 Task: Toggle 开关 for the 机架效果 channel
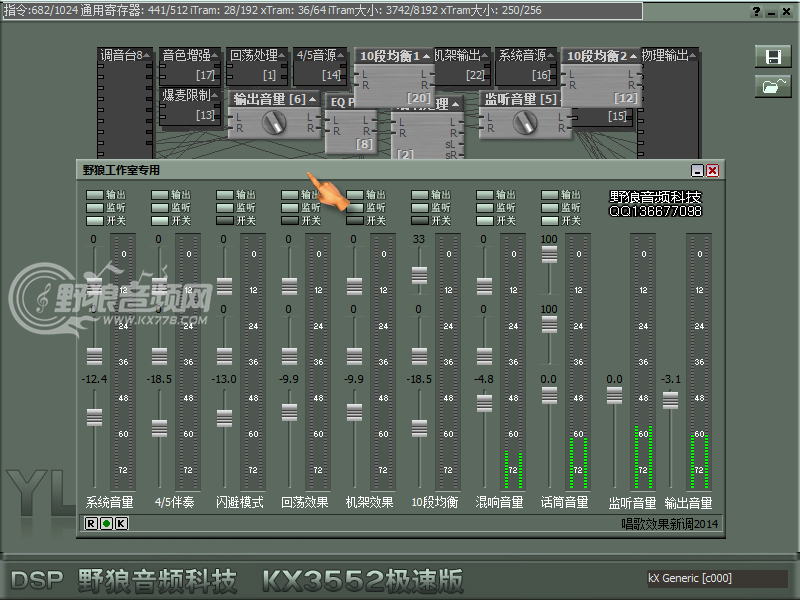click(x=355, y=220)
